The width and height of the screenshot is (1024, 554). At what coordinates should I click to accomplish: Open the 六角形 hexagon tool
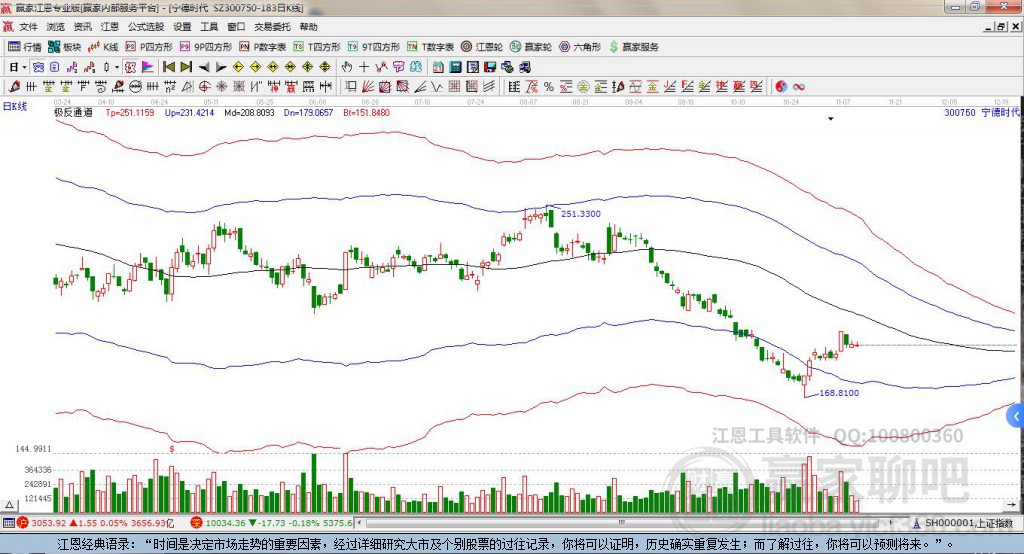580,47
